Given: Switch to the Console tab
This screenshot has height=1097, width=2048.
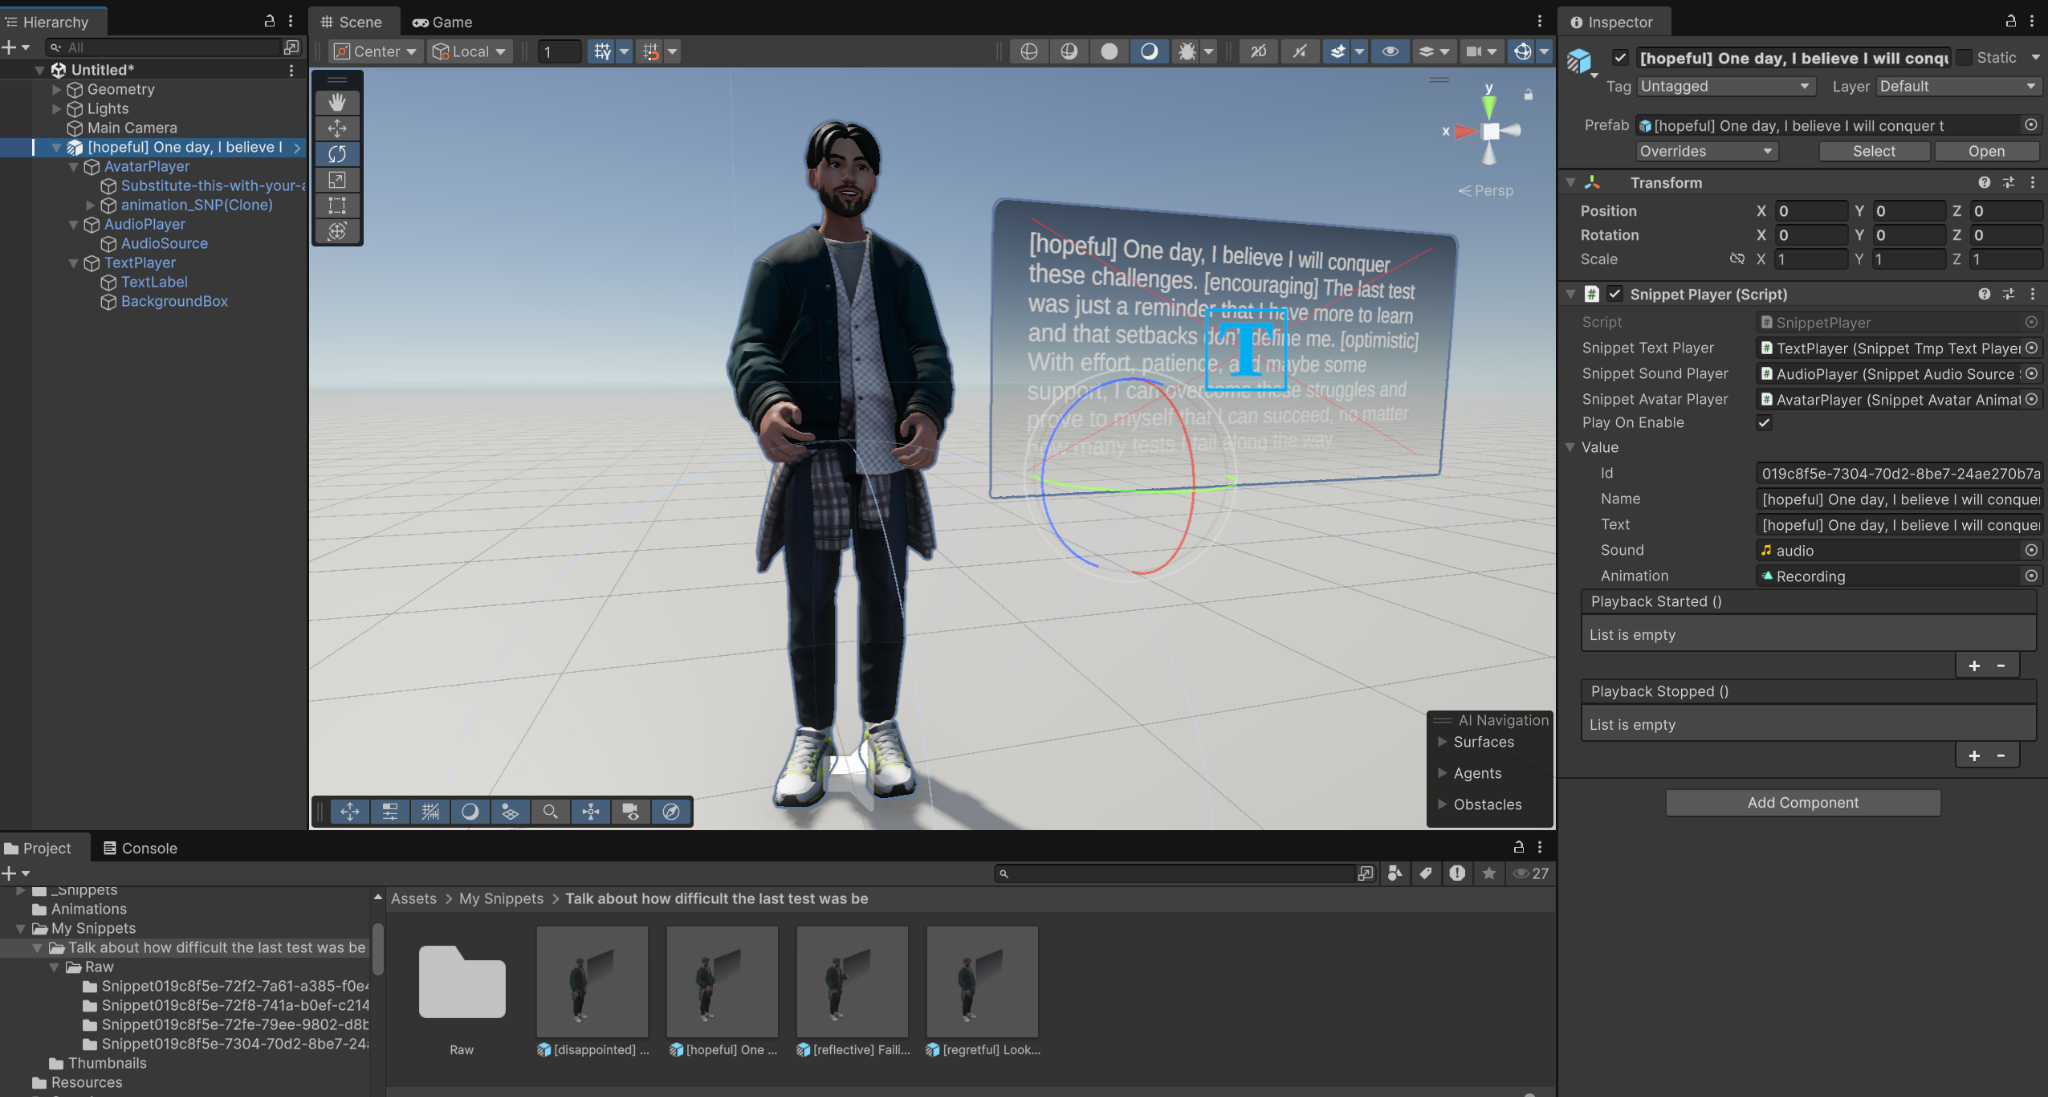Looking at the screenshot, I should [139, 848].
